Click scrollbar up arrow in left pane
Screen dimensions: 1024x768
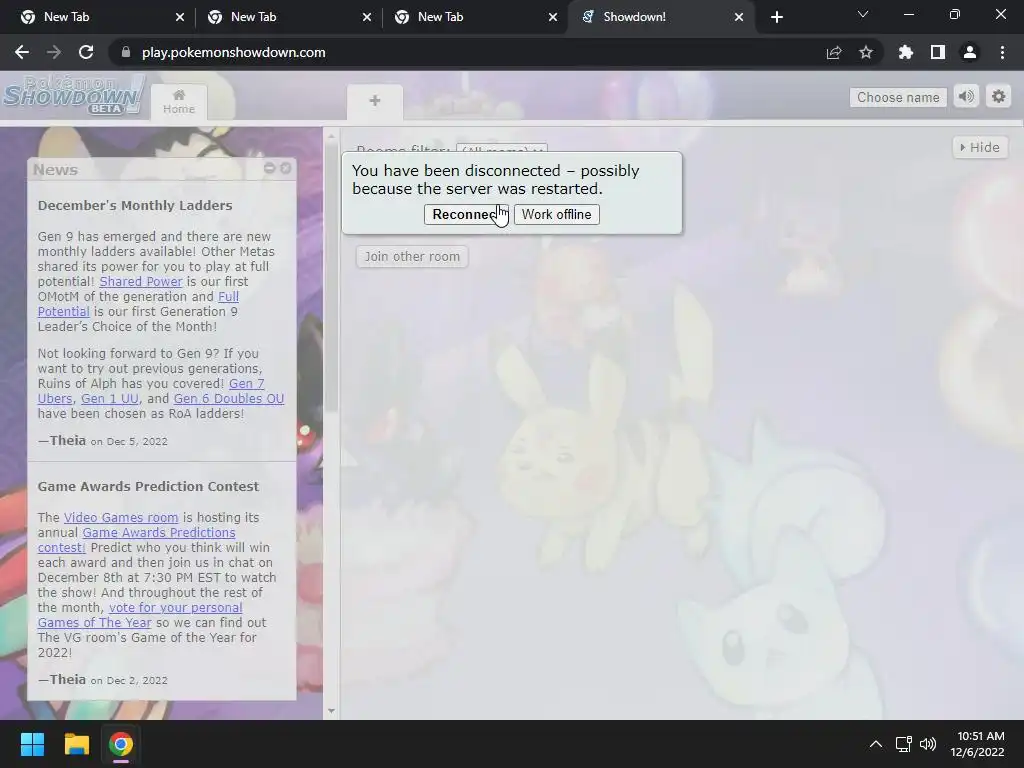click(x=331, y=136)
